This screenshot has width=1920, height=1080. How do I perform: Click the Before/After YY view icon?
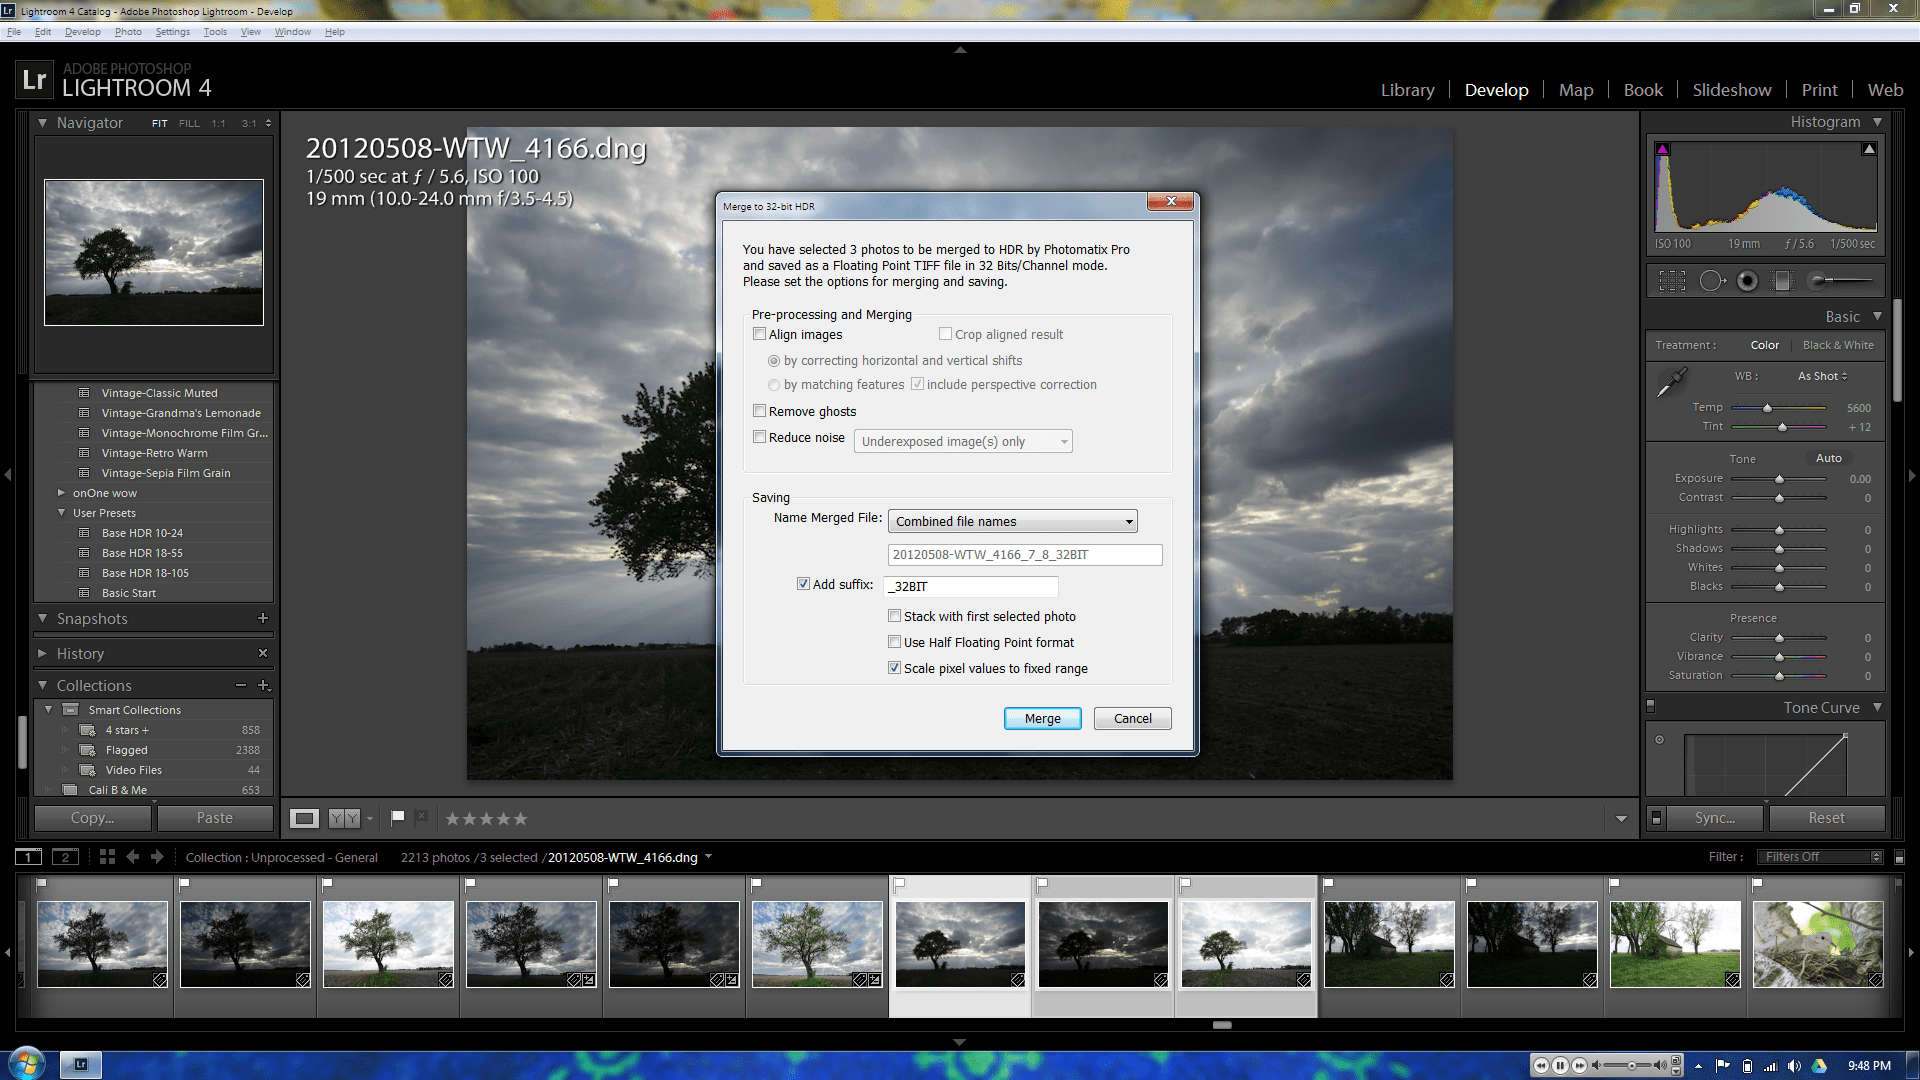click(344, 819)
